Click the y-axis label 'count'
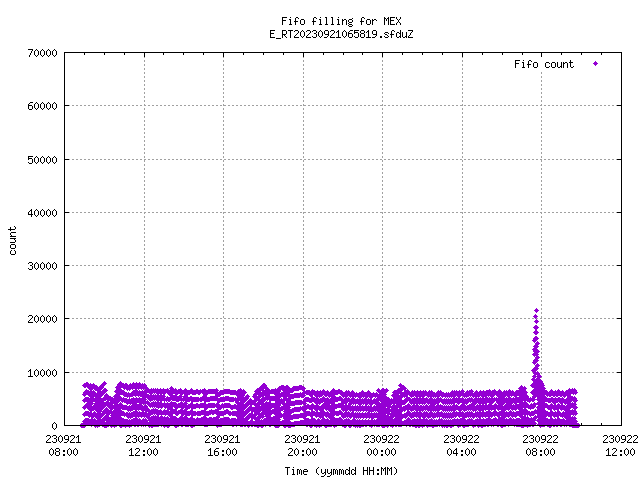640x480 pixels. pos(13,241)
